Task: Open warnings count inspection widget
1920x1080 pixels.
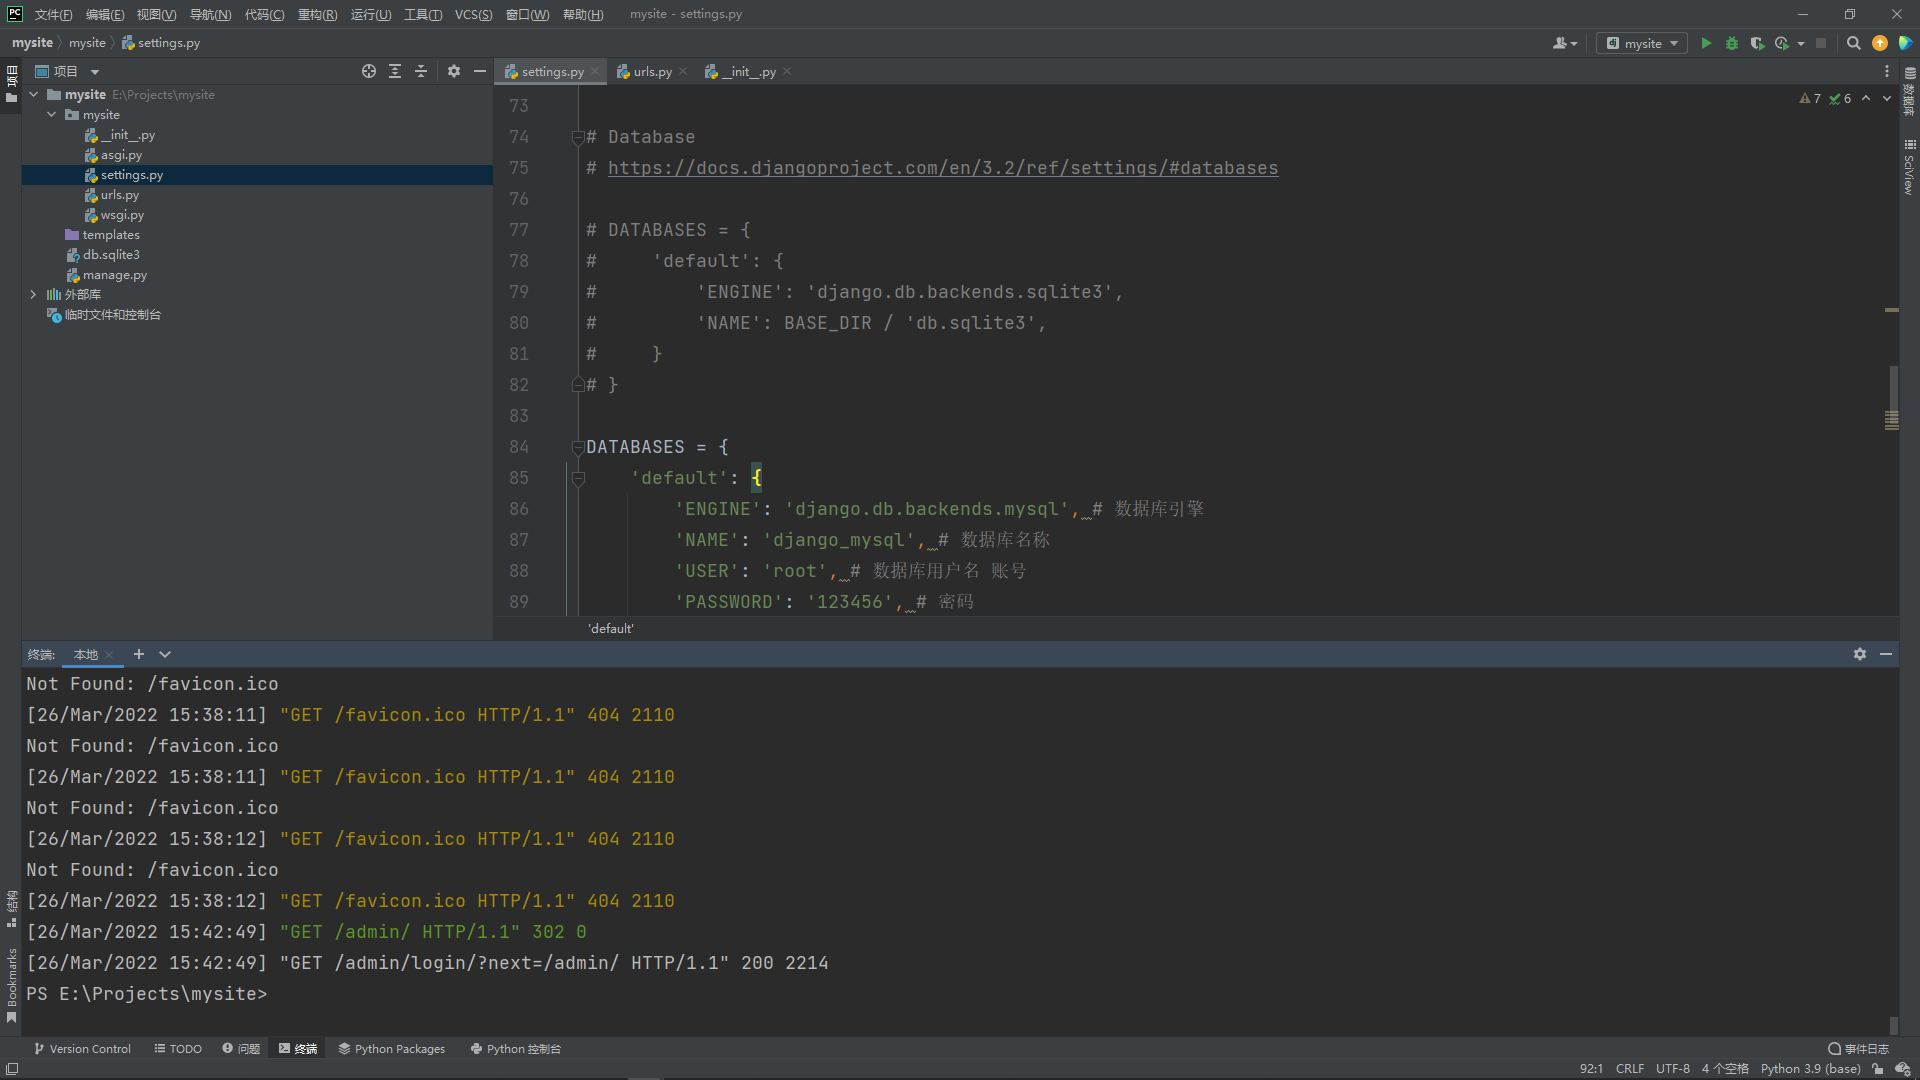Action: click(1811, 98)
